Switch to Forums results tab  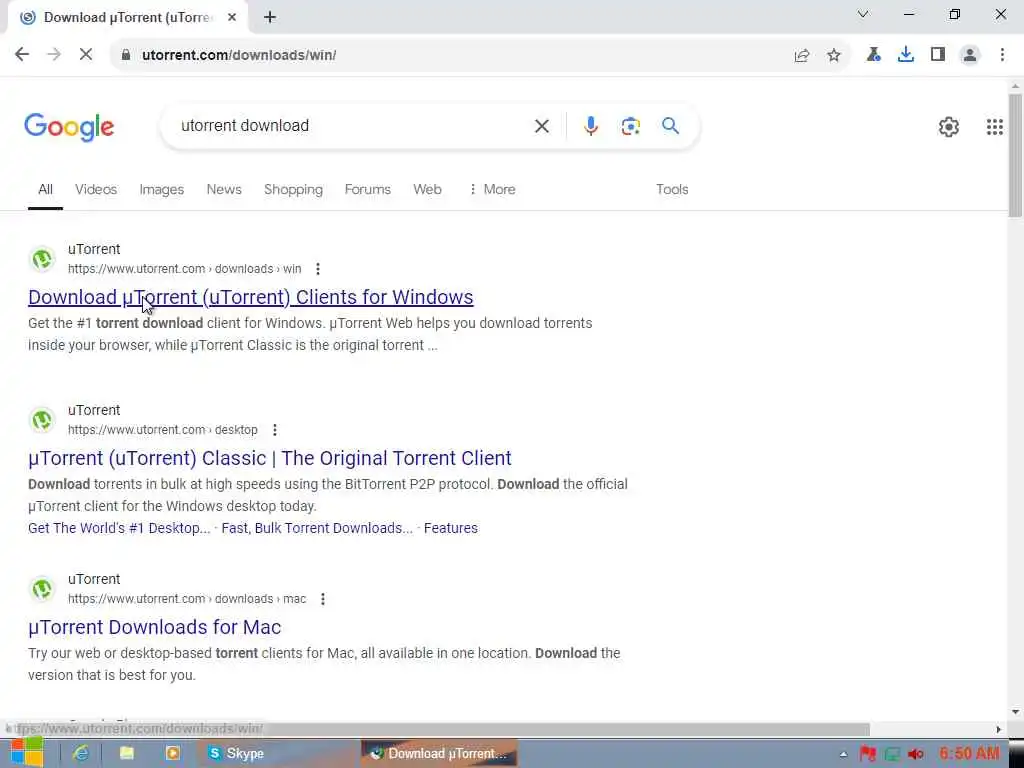point(368,189)
